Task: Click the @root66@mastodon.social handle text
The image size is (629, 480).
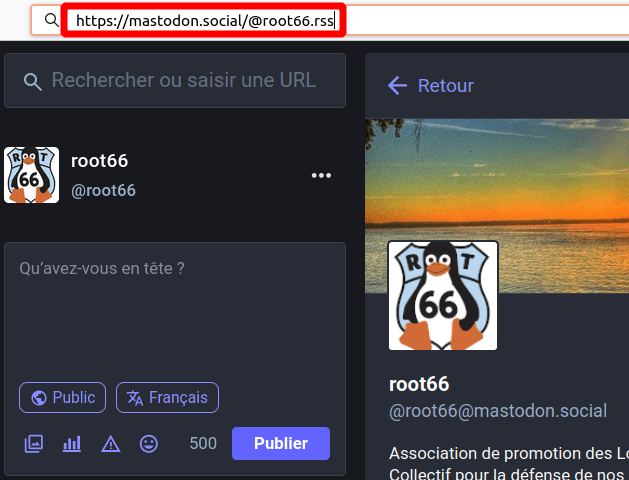Action: pyautogui.click(x=497, y=410)
